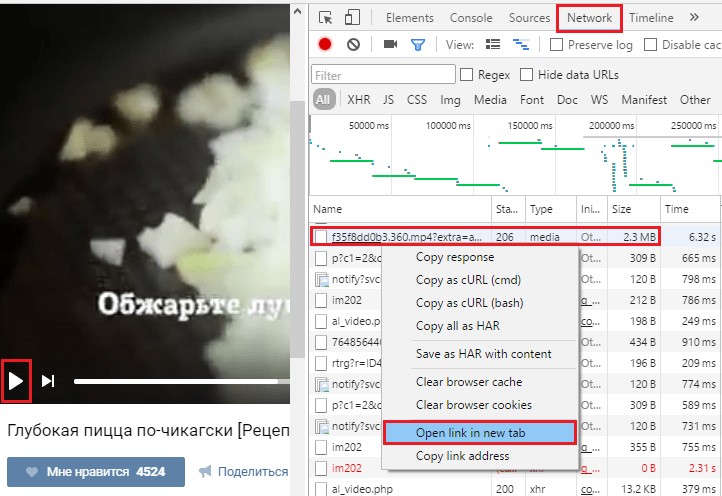Tick the Disable cache checkbox

[x=650, y=45]
